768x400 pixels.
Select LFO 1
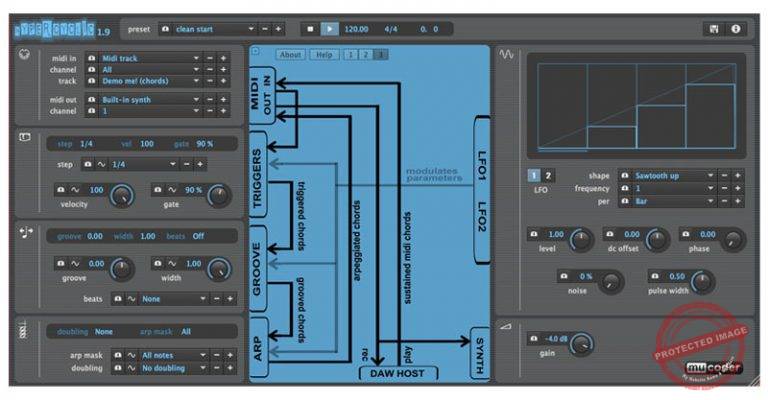[x=533, y=175]
